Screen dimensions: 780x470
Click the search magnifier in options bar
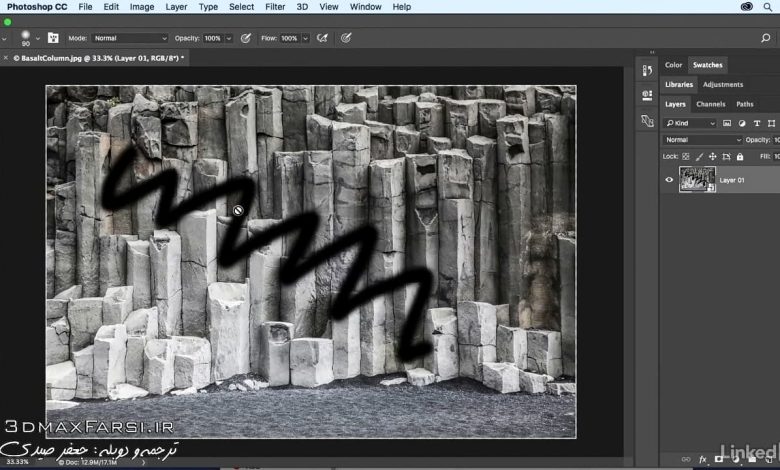pyautogui.click(x=766, y=38)
